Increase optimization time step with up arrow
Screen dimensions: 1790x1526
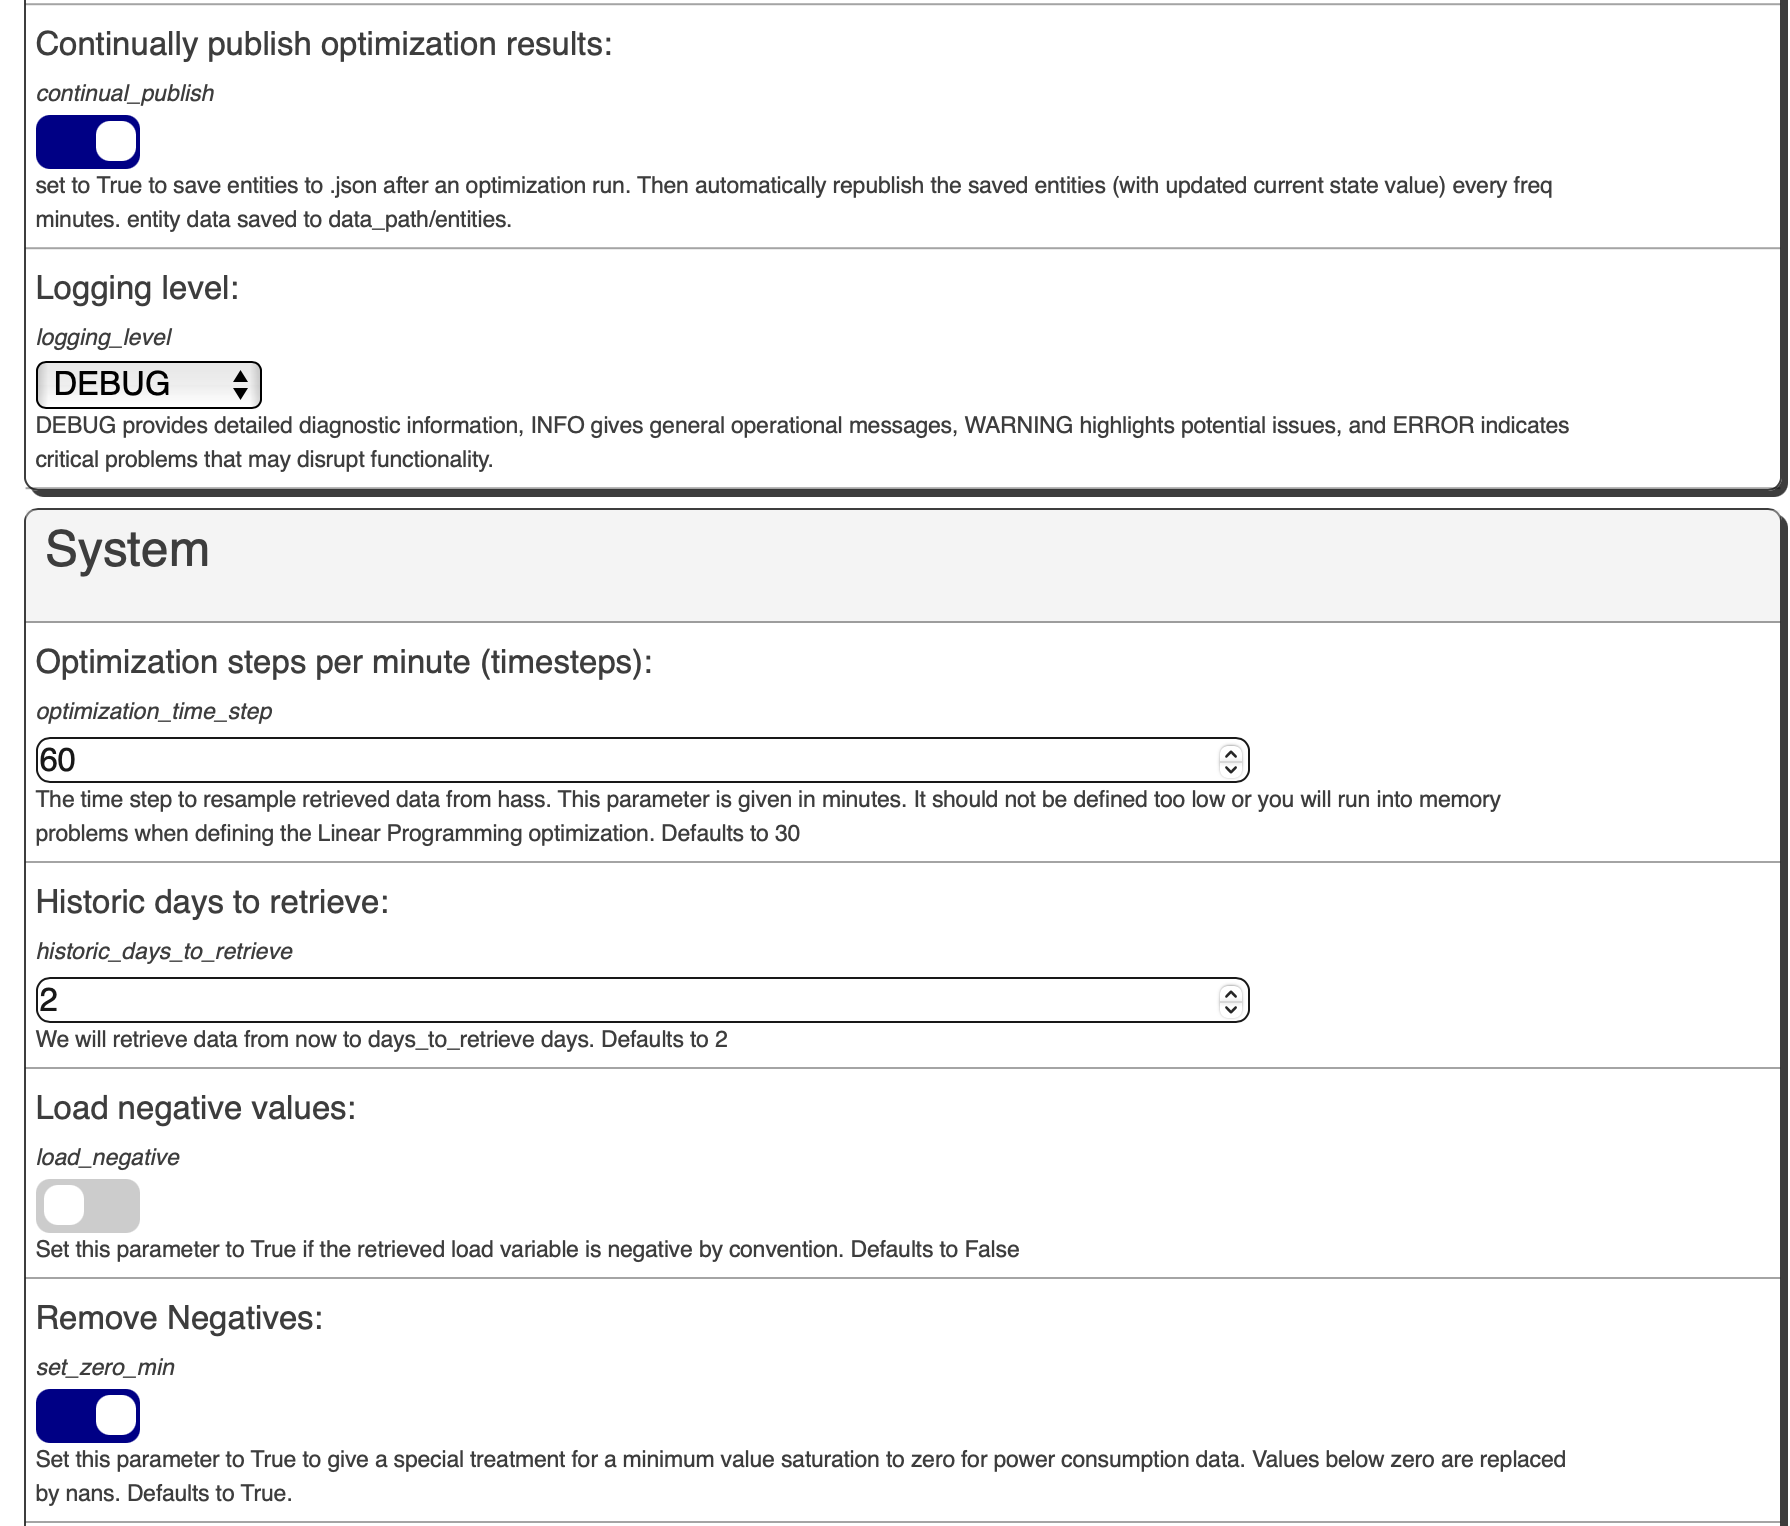point(1231,752)
